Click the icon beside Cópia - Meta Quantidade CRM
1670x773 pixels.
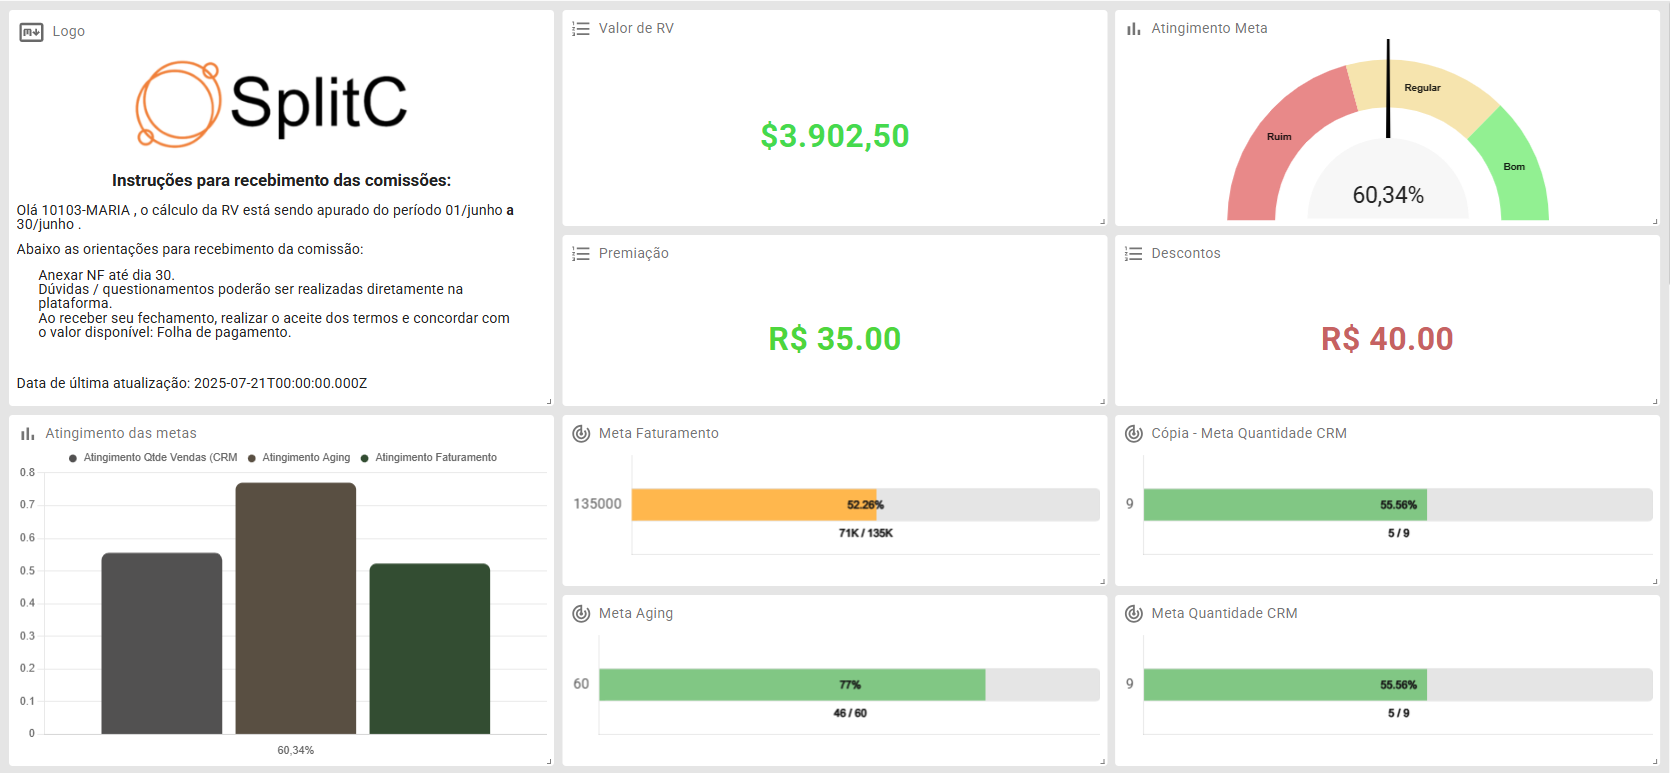[1133, 434]
